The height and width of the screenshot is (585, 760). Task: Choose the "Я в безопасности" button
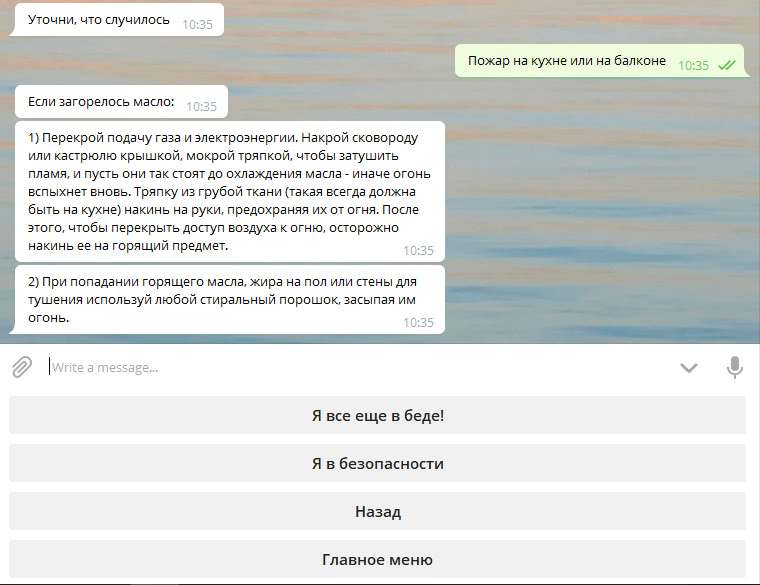(x=377, y=463)
